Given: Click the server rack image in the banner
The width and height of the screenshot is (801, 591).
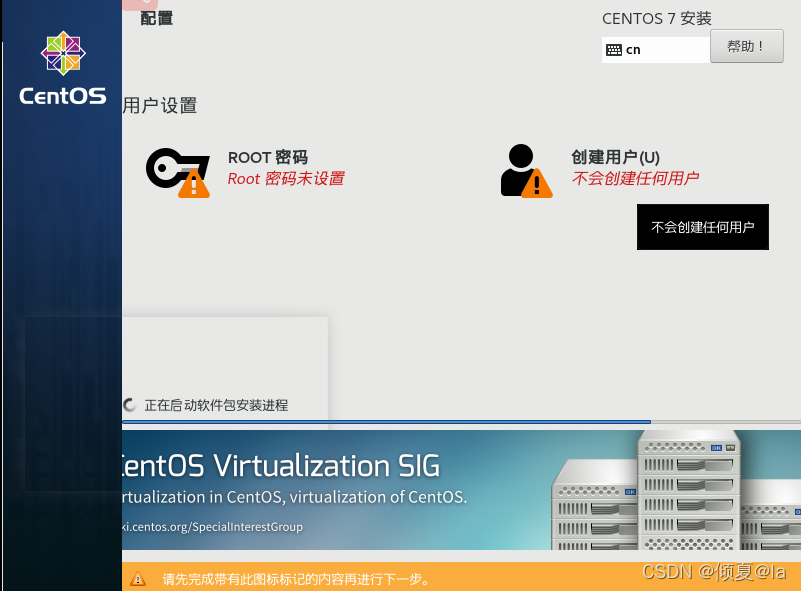Looking at the screenshot, I should 676,490.
